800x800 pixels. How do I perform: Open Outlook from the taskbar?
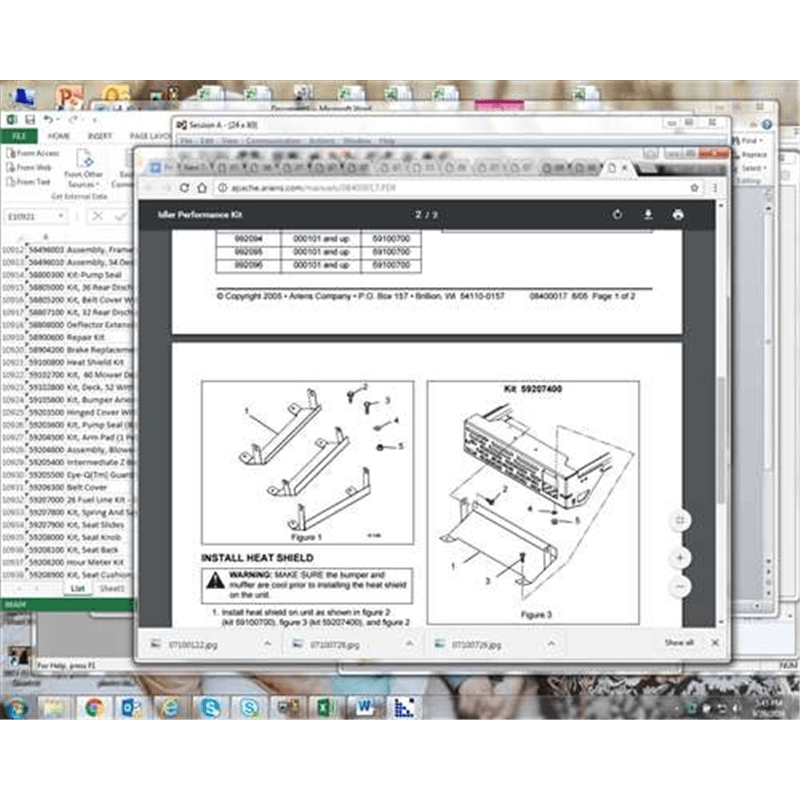(x=132, y=707)
